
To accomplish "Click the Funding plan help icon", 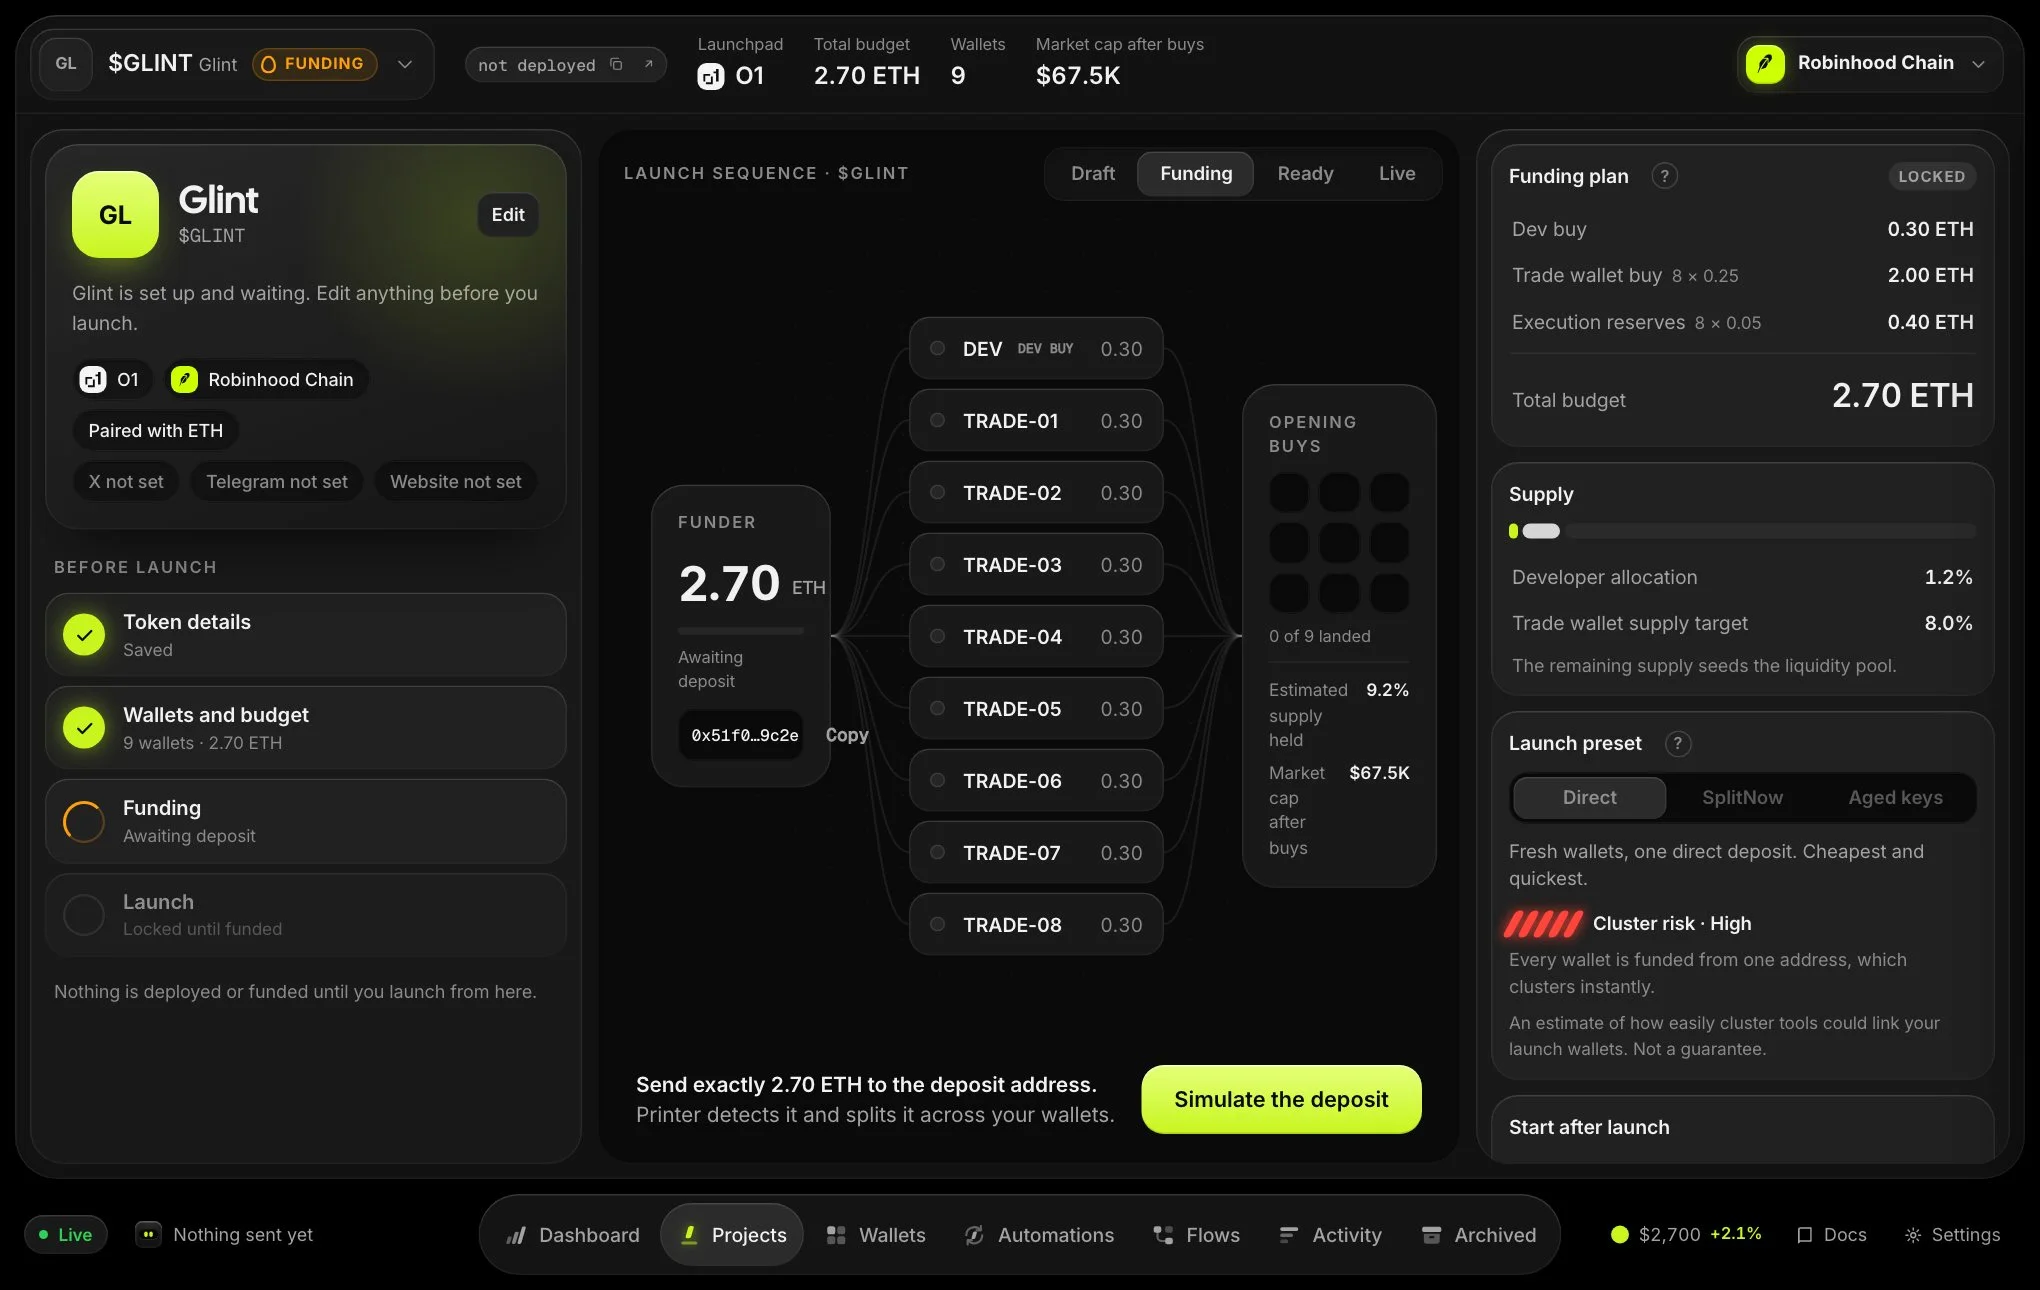I will tap(1664, 176).
